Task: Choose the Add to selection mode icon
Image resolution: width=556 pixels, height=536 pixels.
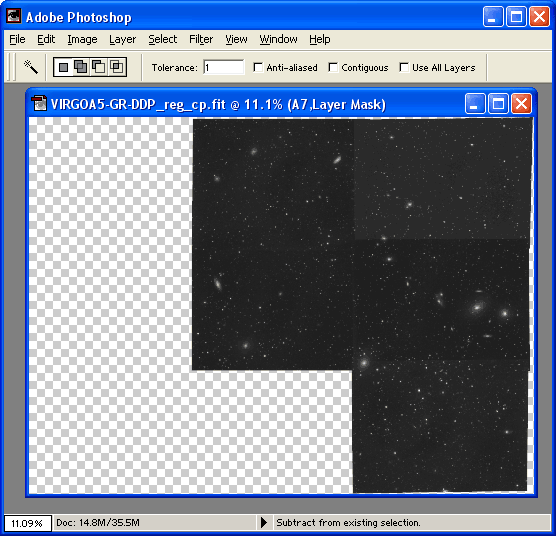Action: tap(81, 67)
